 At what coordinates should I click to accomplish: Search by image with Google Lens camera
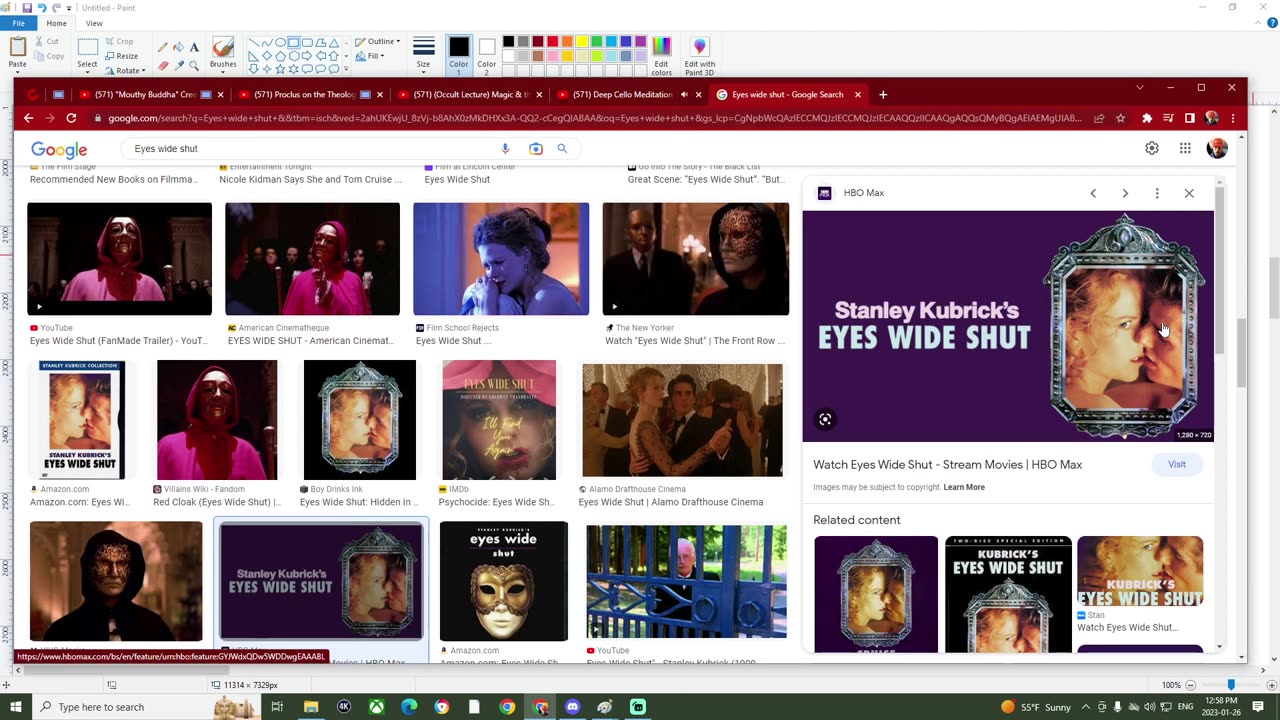[536, 149]
